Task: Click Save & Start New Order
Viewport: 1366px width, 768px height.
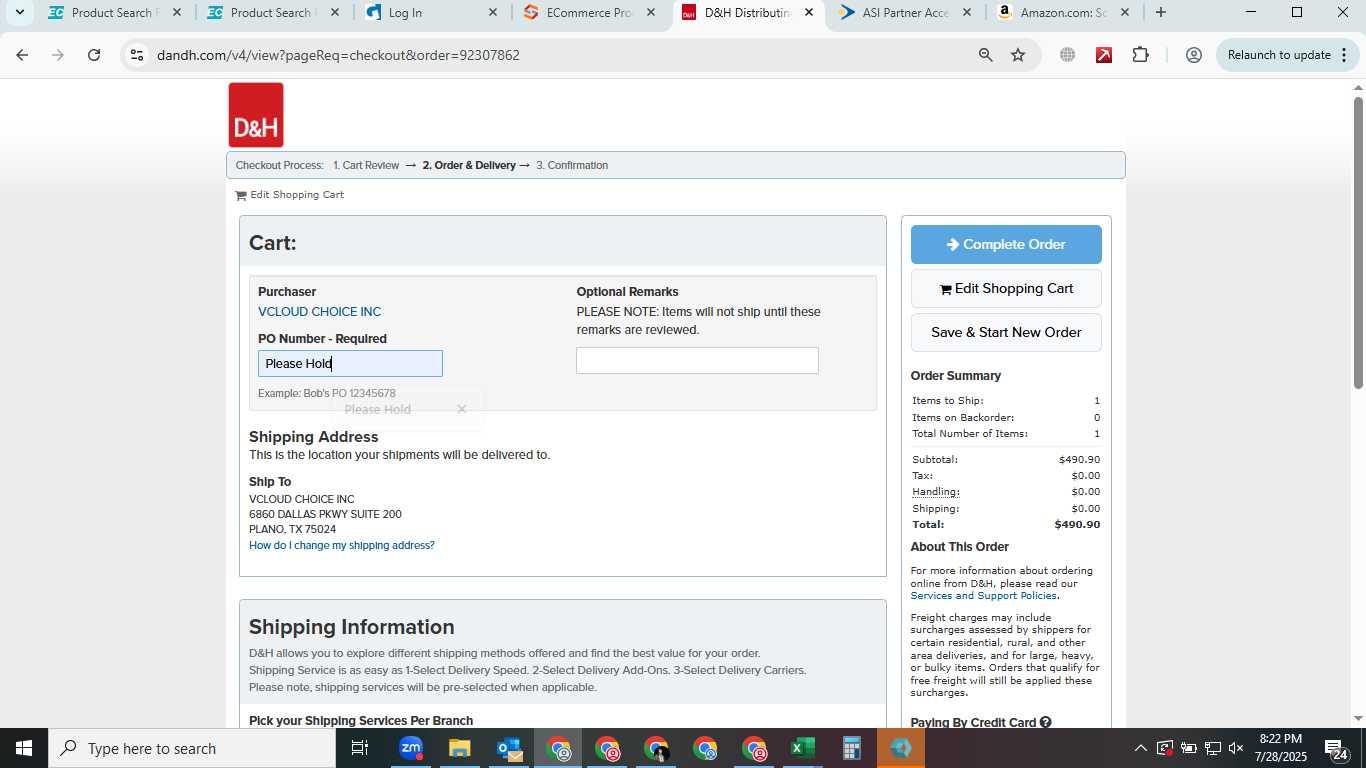Action: pos(1006,332)
